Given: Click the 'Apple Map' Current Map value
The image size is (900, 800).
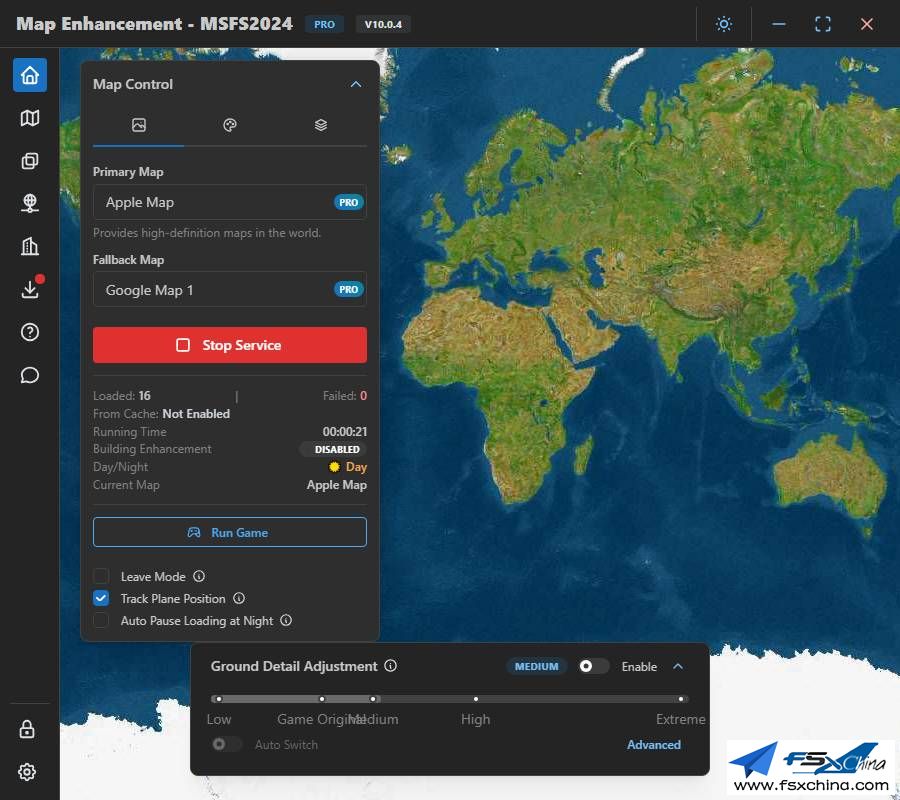Looking at the screenshot, I should click(337, 485).
